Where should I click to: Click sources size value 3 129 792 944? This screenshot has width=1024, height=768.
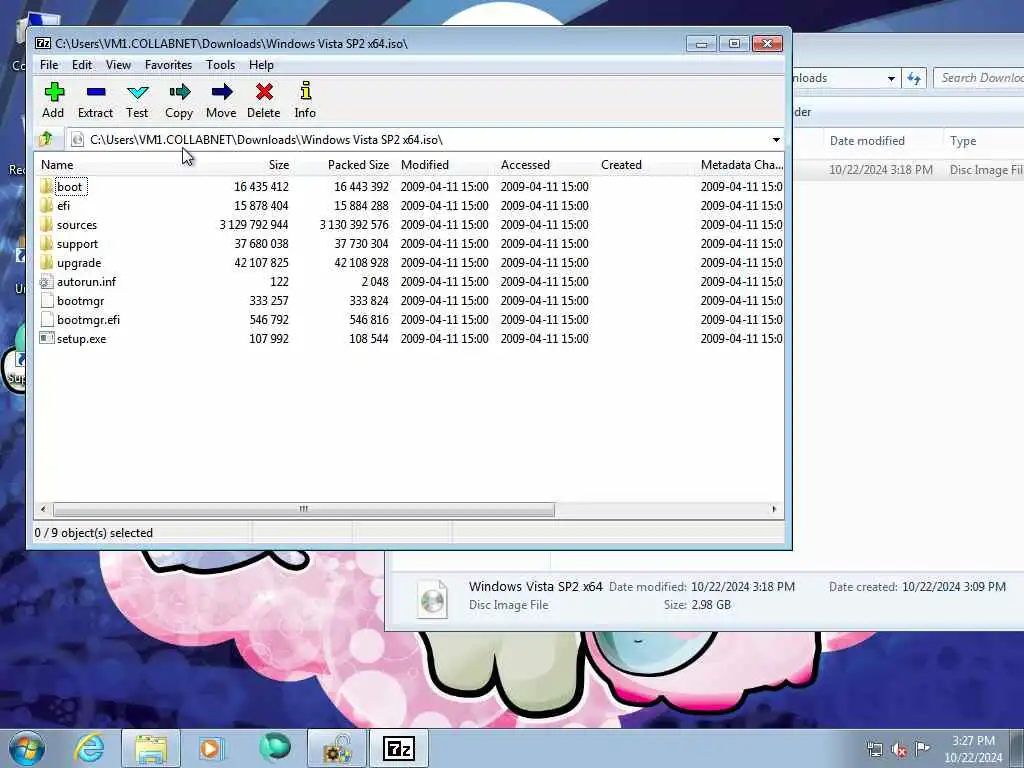point(254,225)
